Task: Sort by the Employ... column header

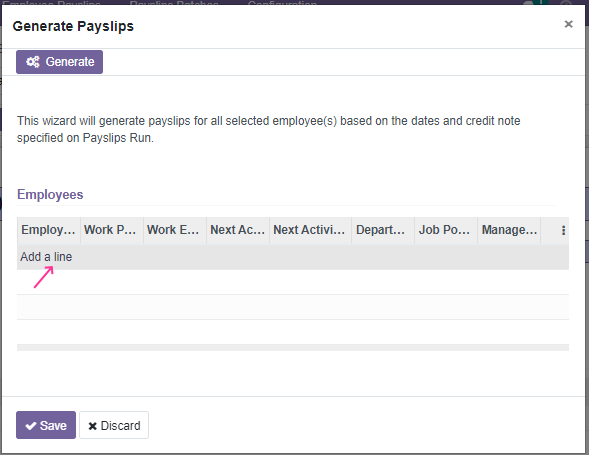Action: [48, 230]
